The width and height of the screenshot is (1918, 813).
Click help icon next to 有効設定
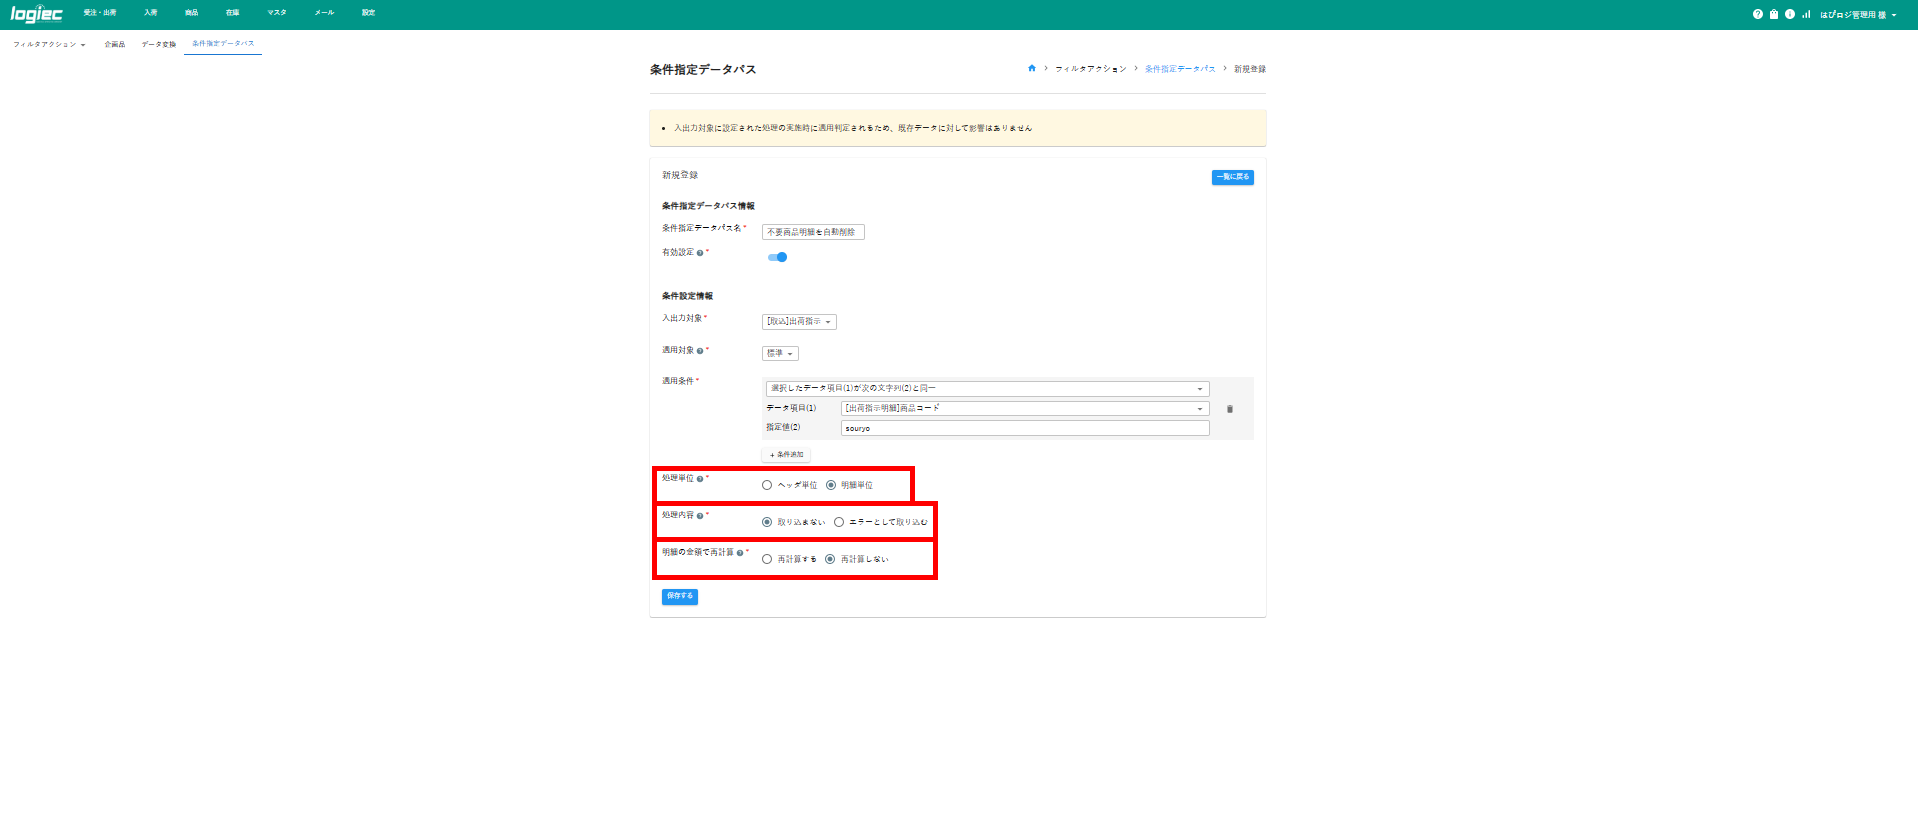pos(699,253)
